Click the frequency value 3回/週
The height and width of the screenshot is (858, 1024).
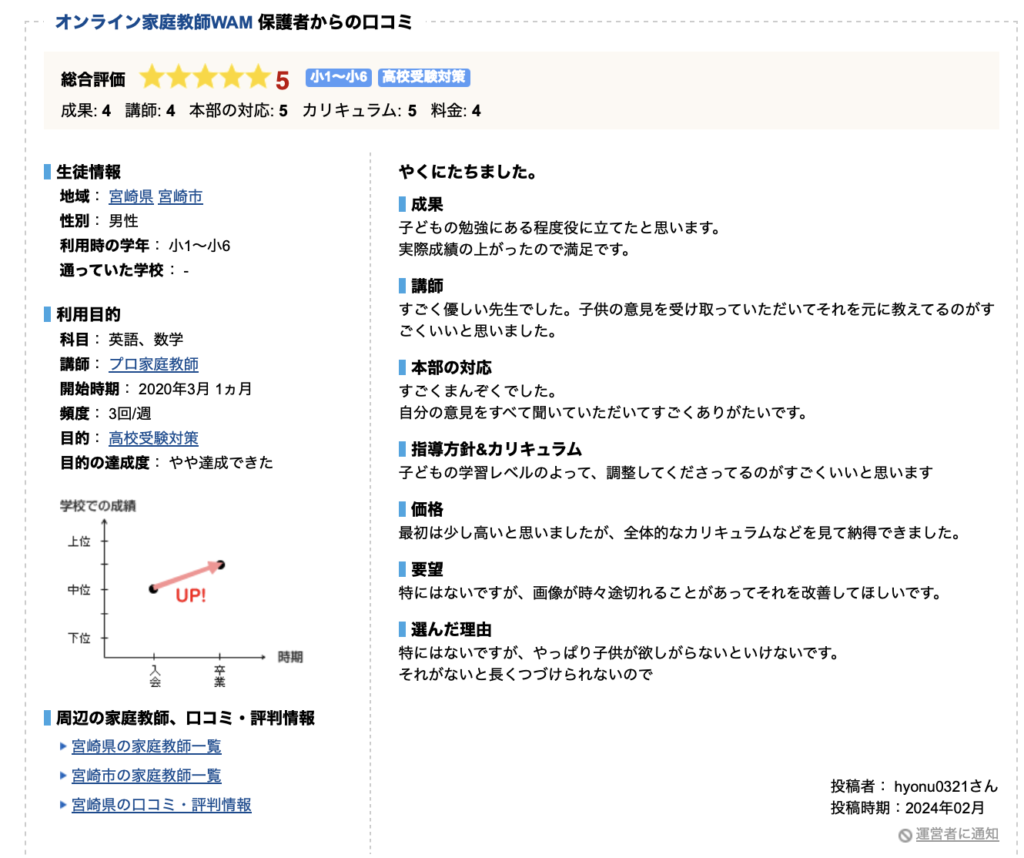(130, 413)
